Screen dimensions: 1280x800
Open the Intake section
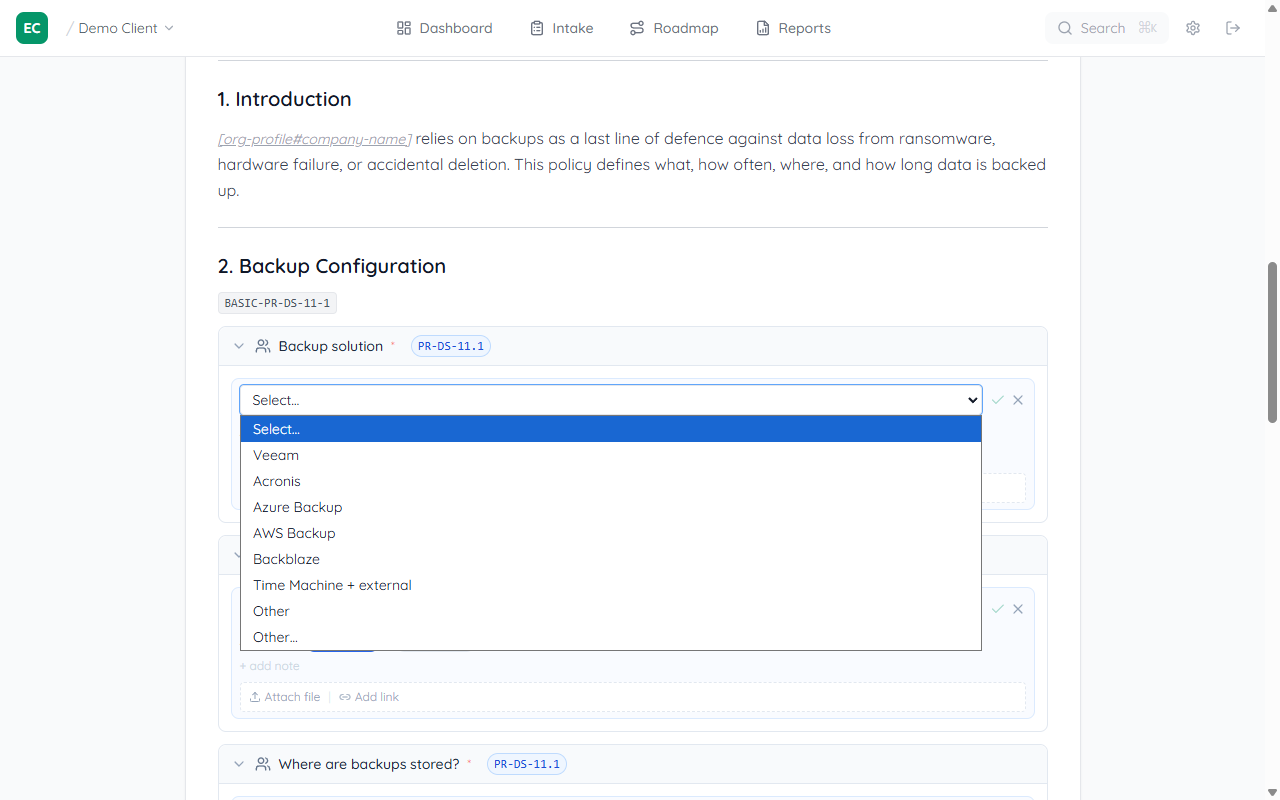(x=561, y=28)
